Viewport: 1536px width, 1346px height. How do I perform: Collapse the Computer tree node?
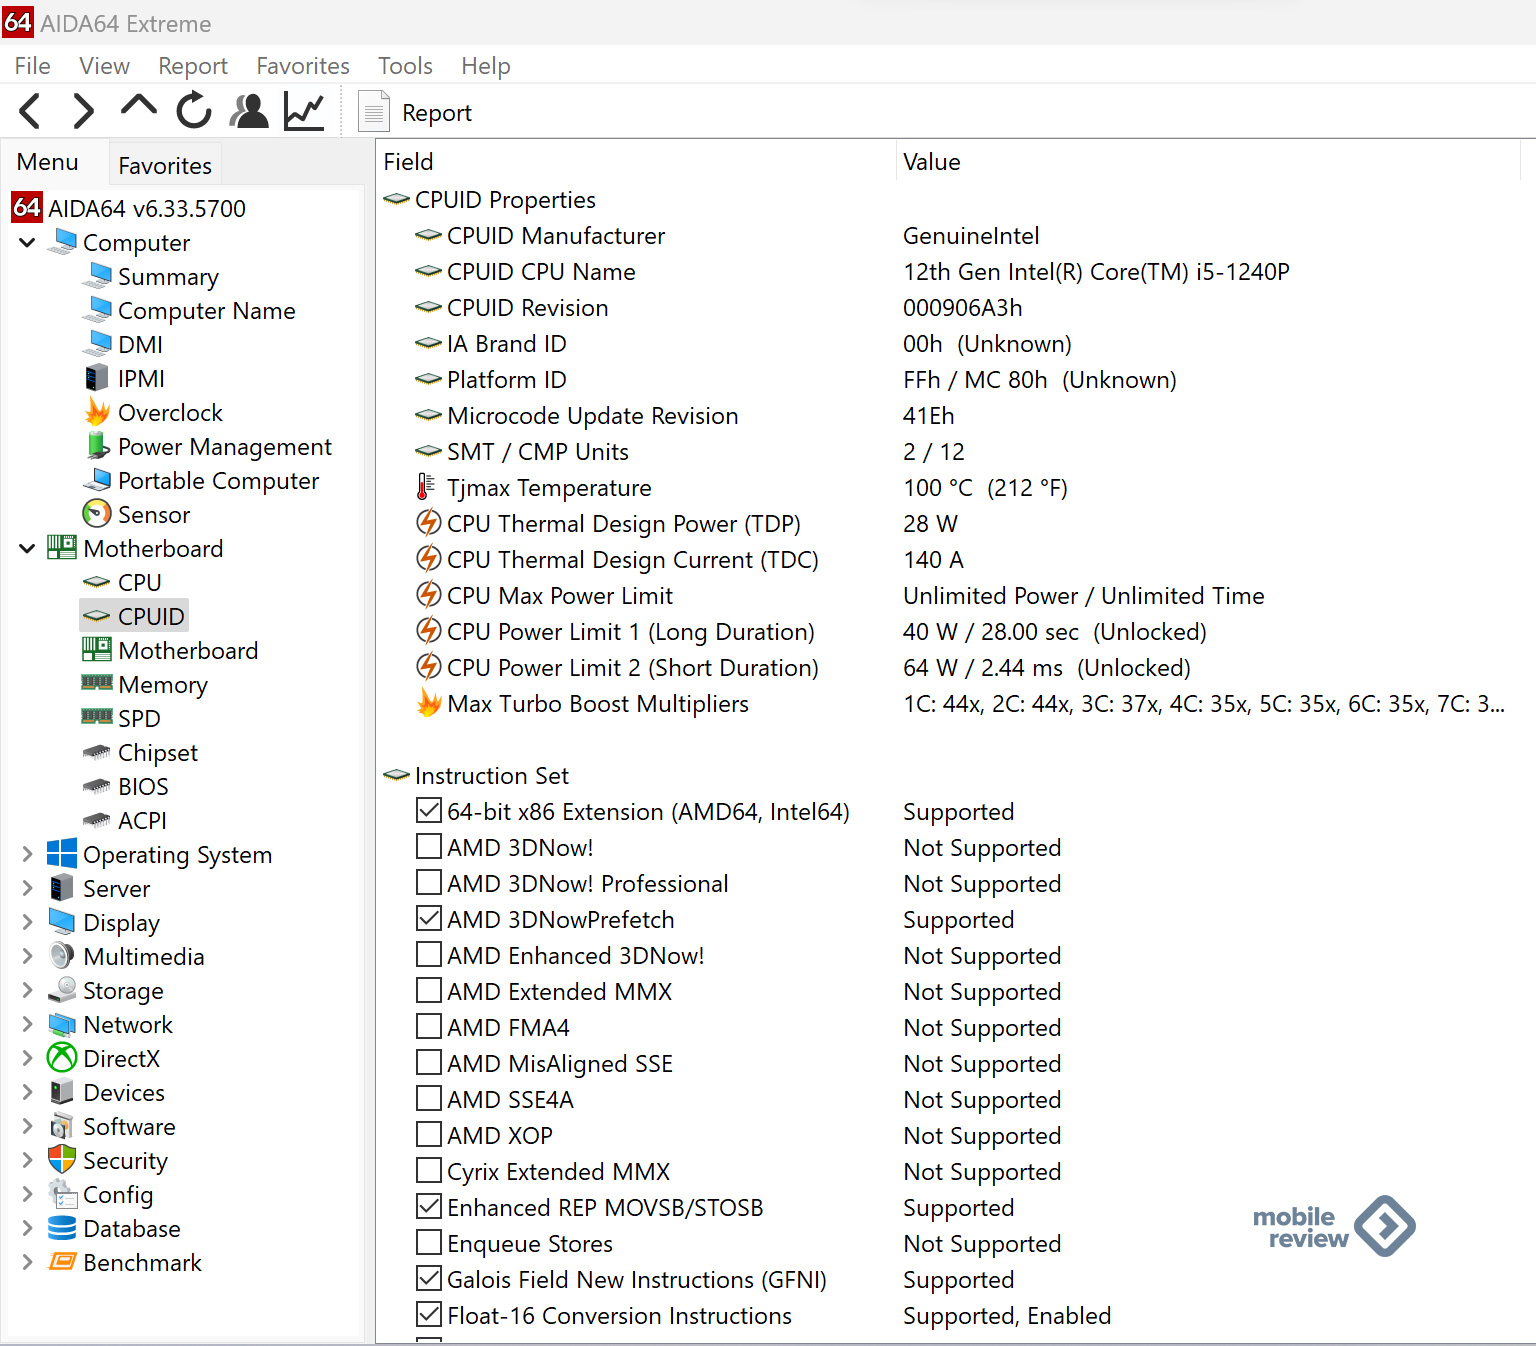[x=27, y=242]
